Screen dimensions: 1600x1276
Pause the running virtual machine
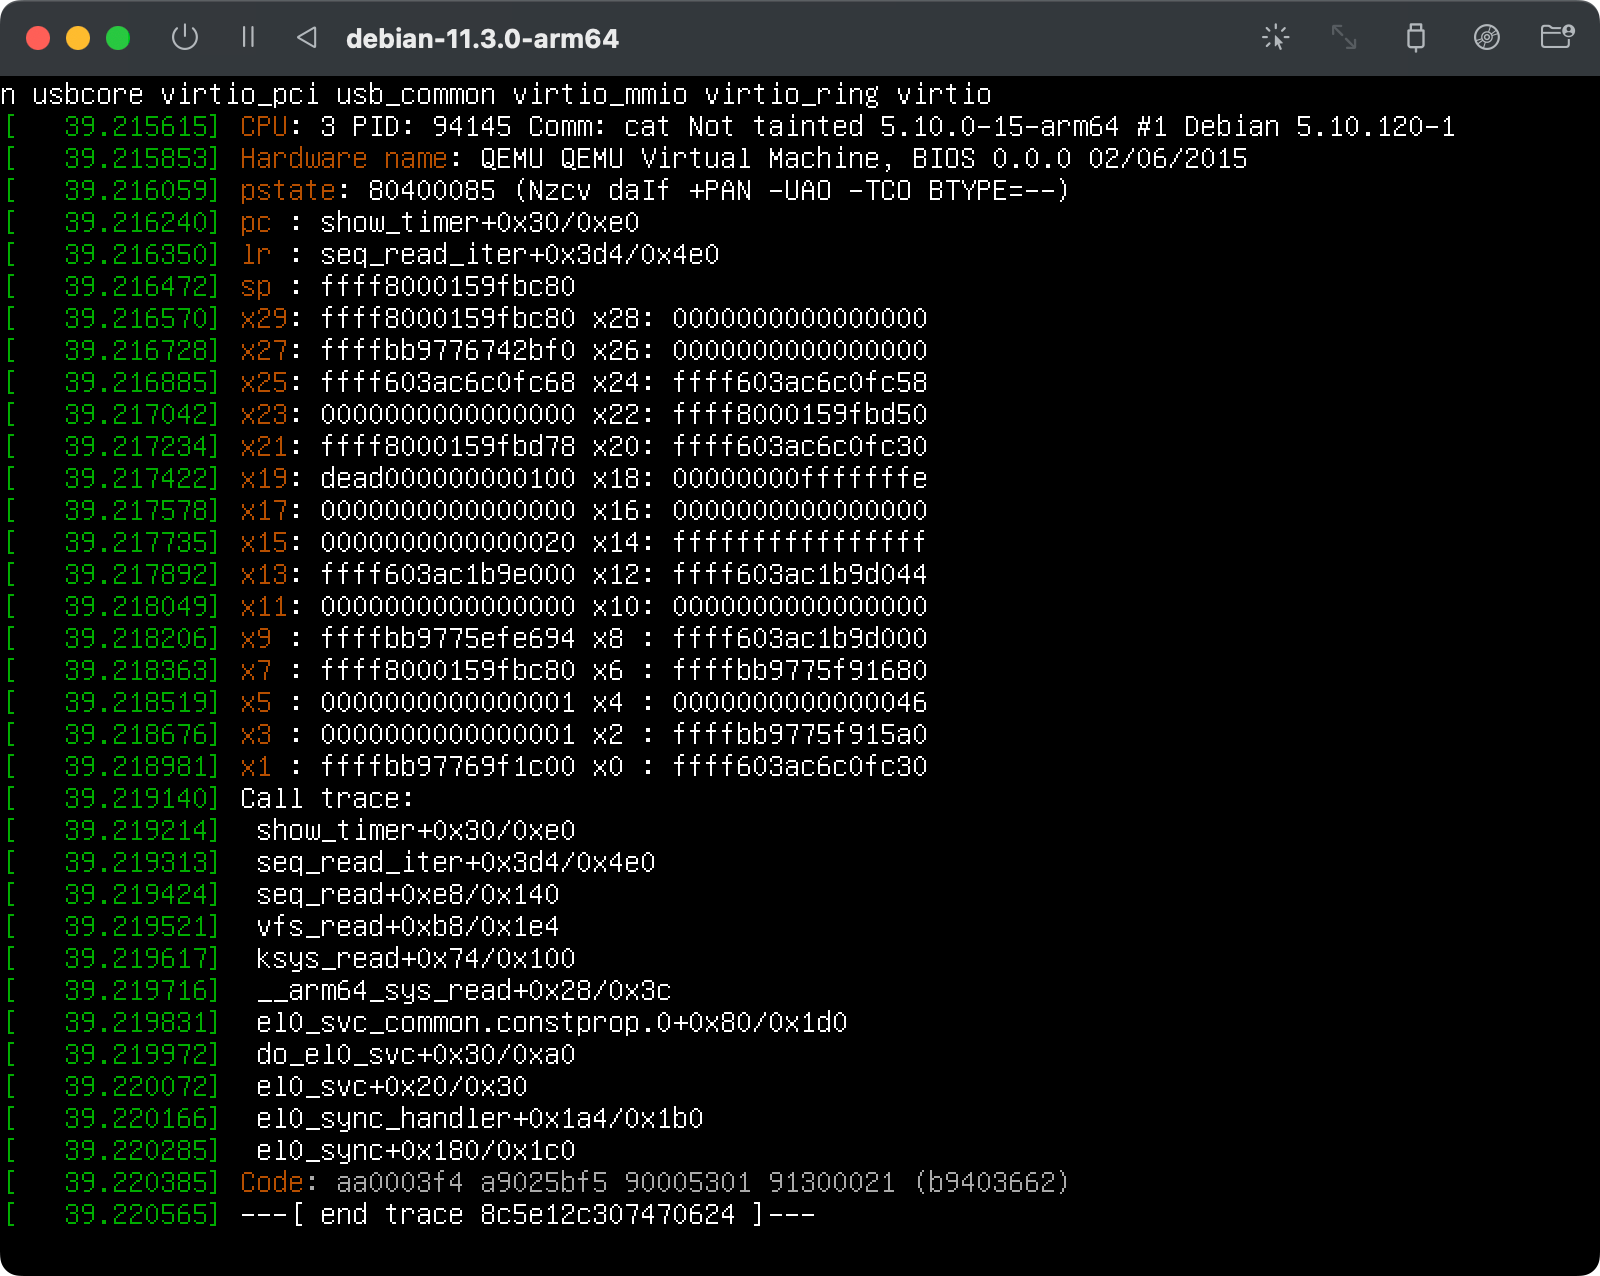pos(248,37)
